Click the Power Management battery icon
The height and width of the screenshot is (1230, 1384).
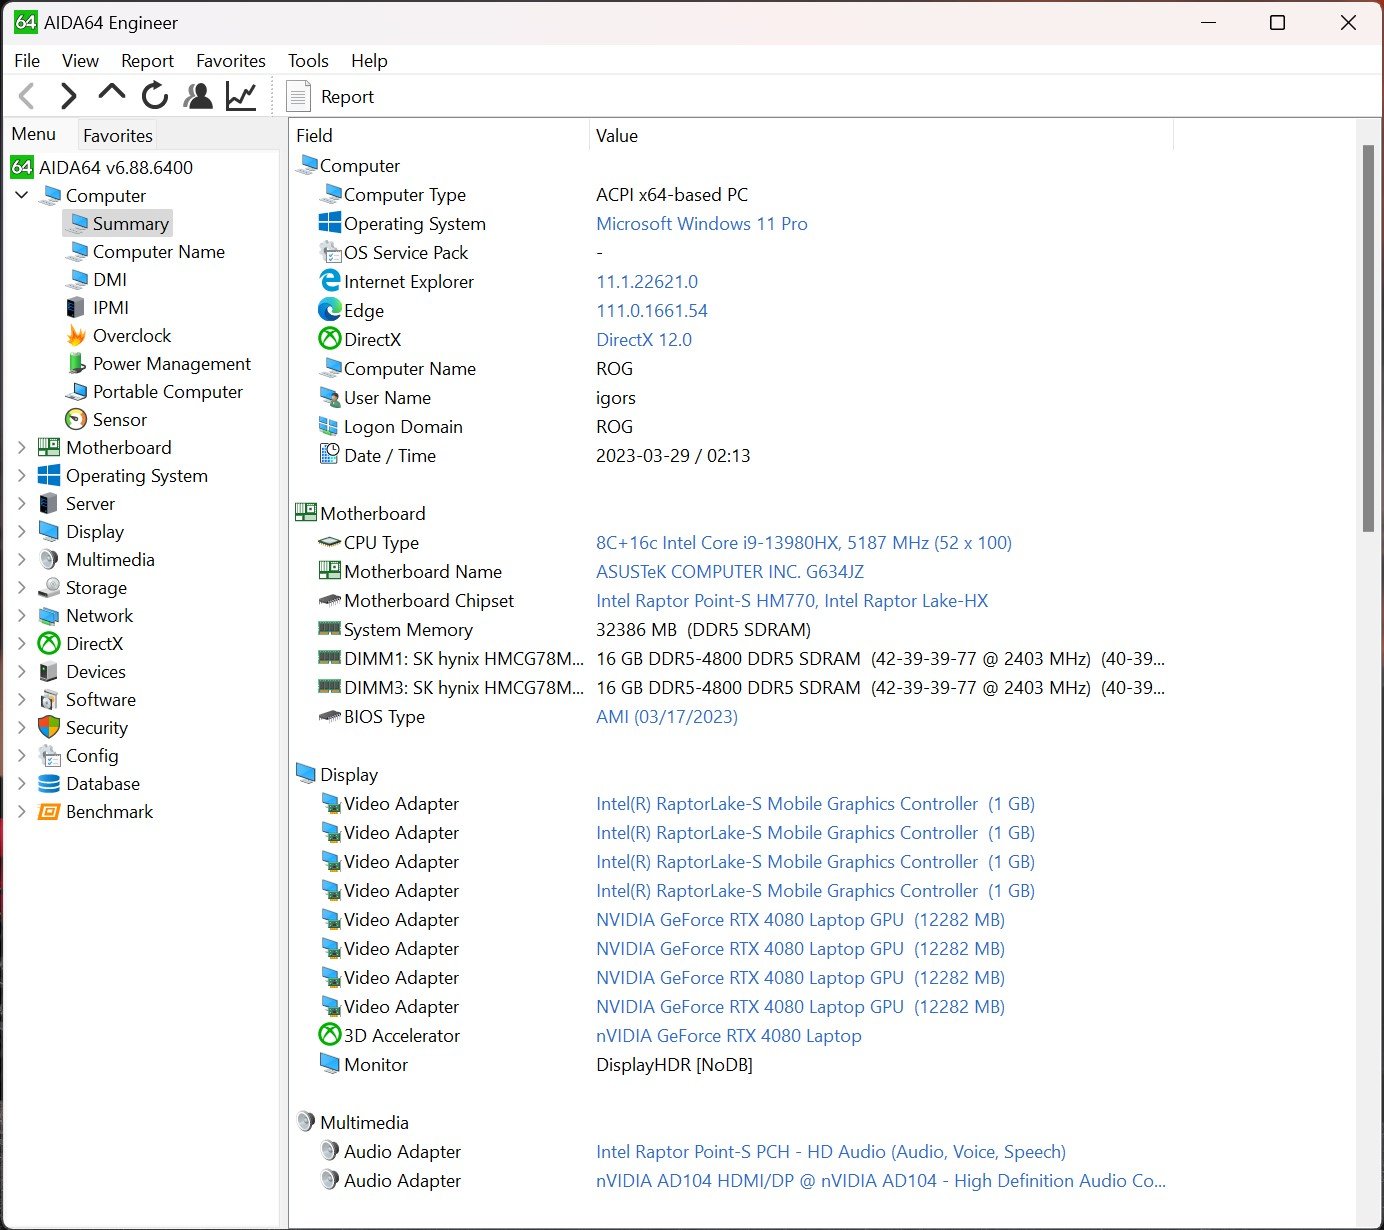point(76,363)
